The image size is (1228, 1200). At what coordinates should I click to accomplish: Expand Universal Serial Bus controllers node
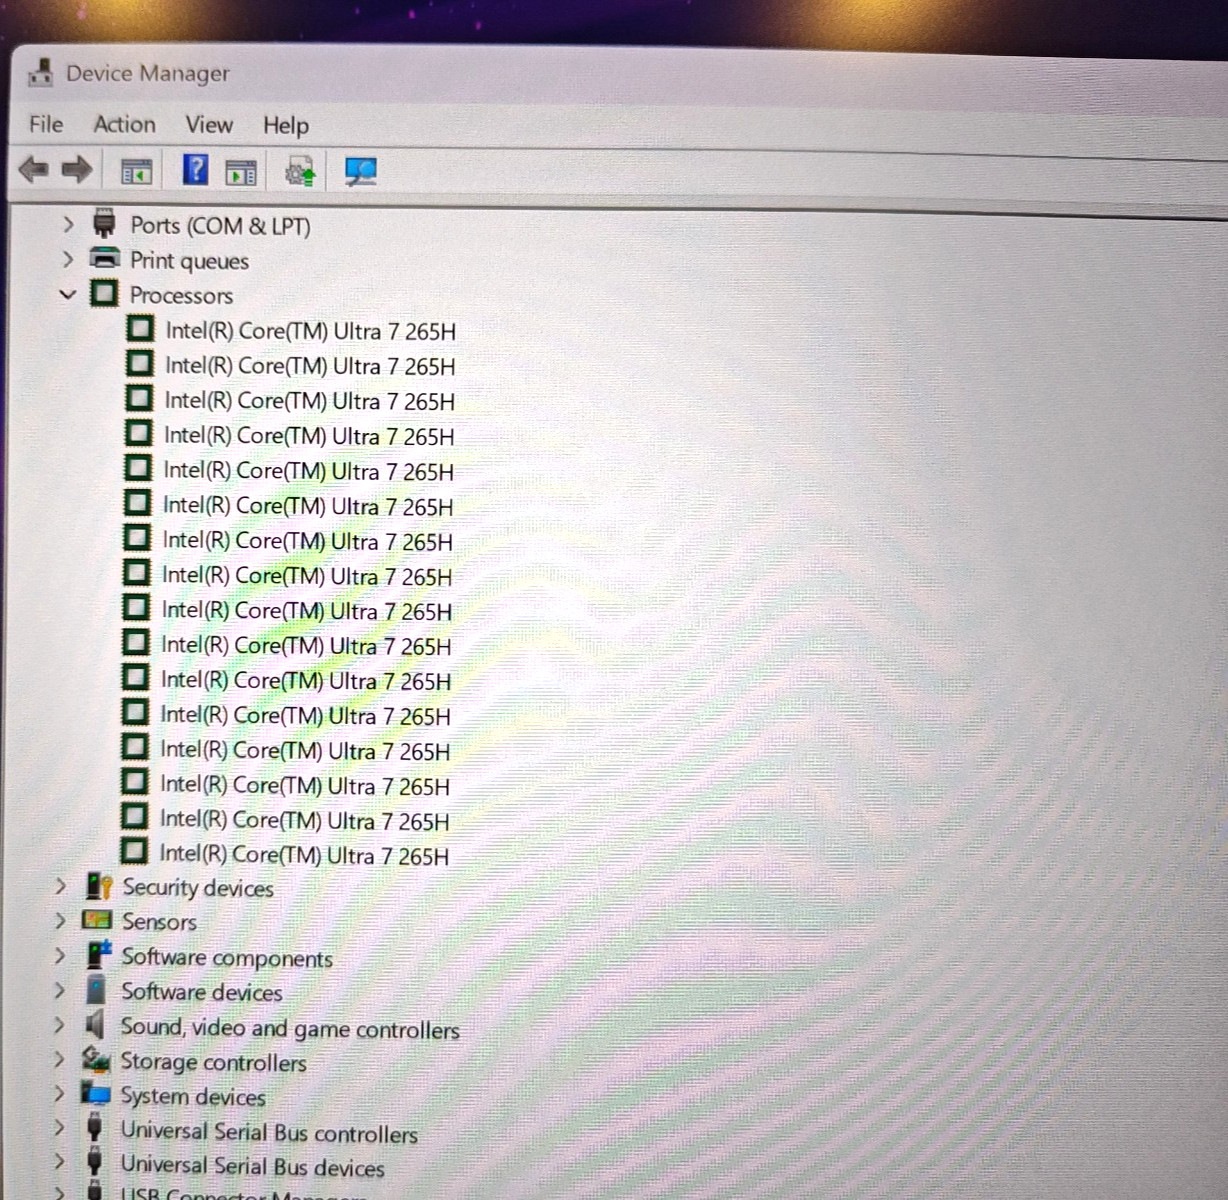pyautogui.click(x=59, y=1128)
